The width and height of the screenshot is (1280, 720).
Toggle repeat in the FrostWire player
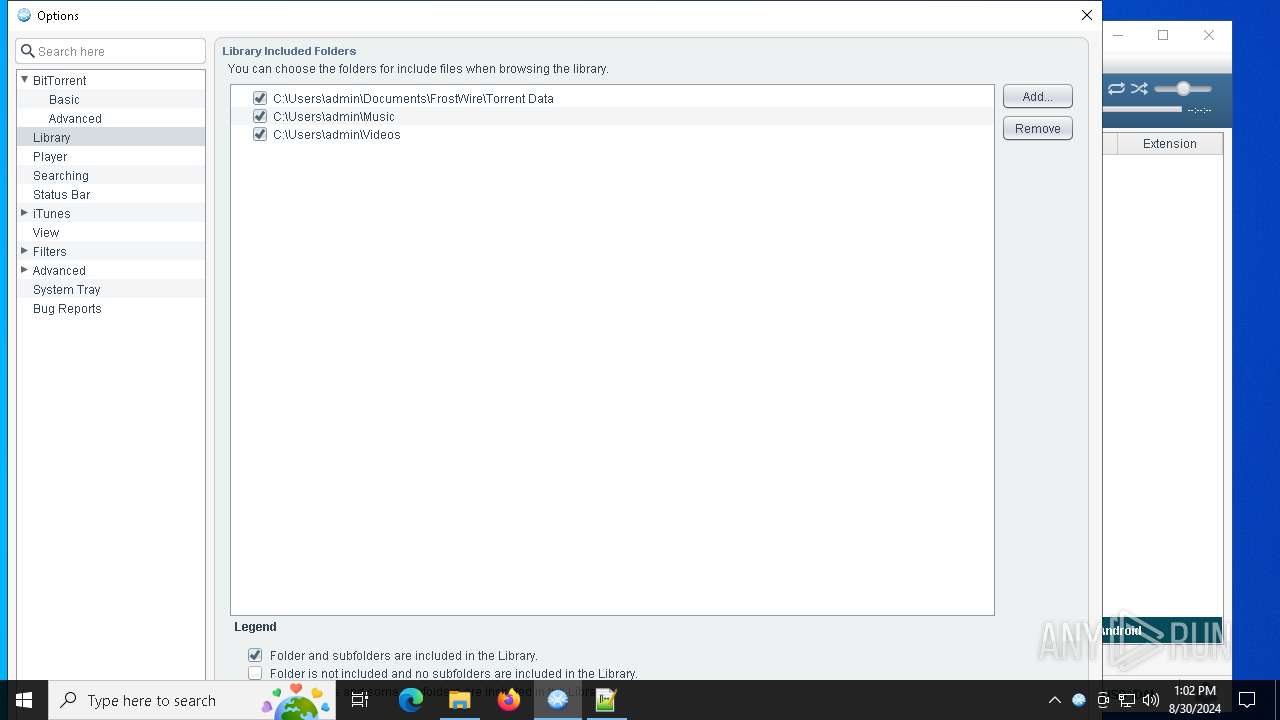point(1116,89)
